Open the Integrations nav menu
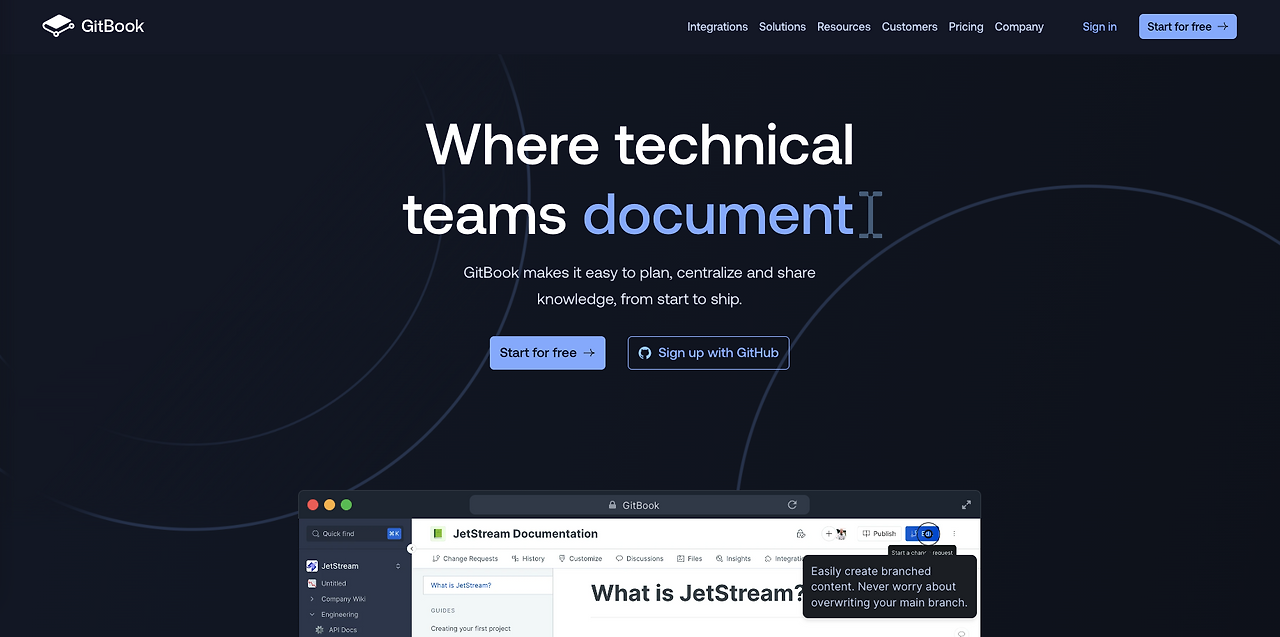The width and height of the screenshot is (1280, 637). tap(717, 27)
